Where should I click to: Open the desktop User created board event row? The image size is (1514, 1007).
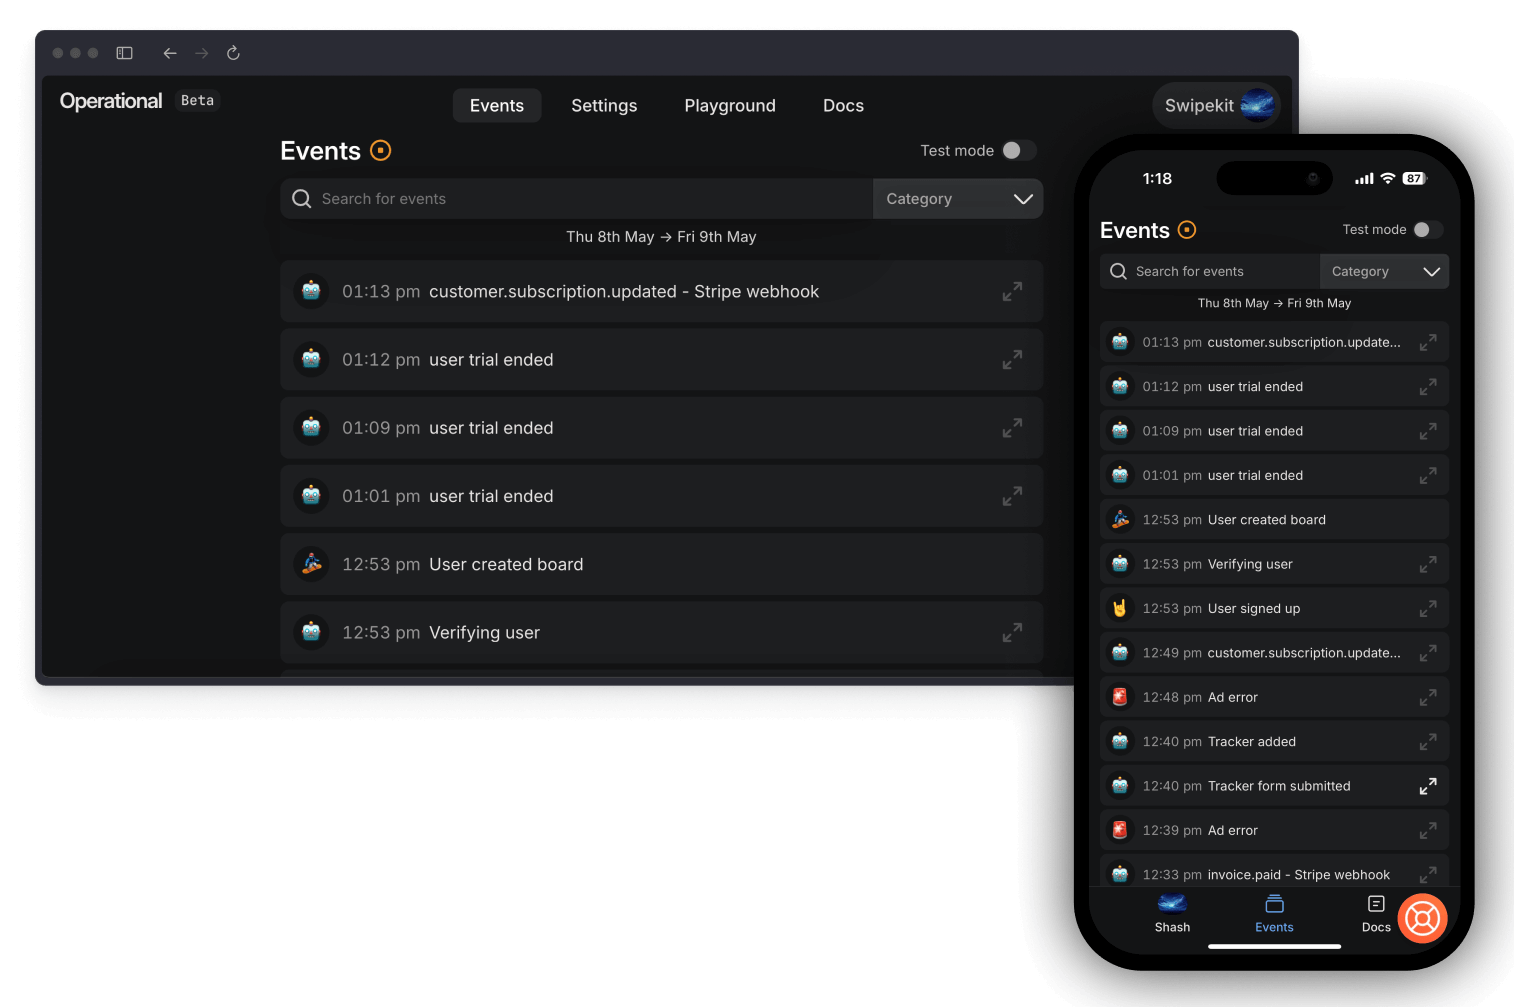(661, 564)
